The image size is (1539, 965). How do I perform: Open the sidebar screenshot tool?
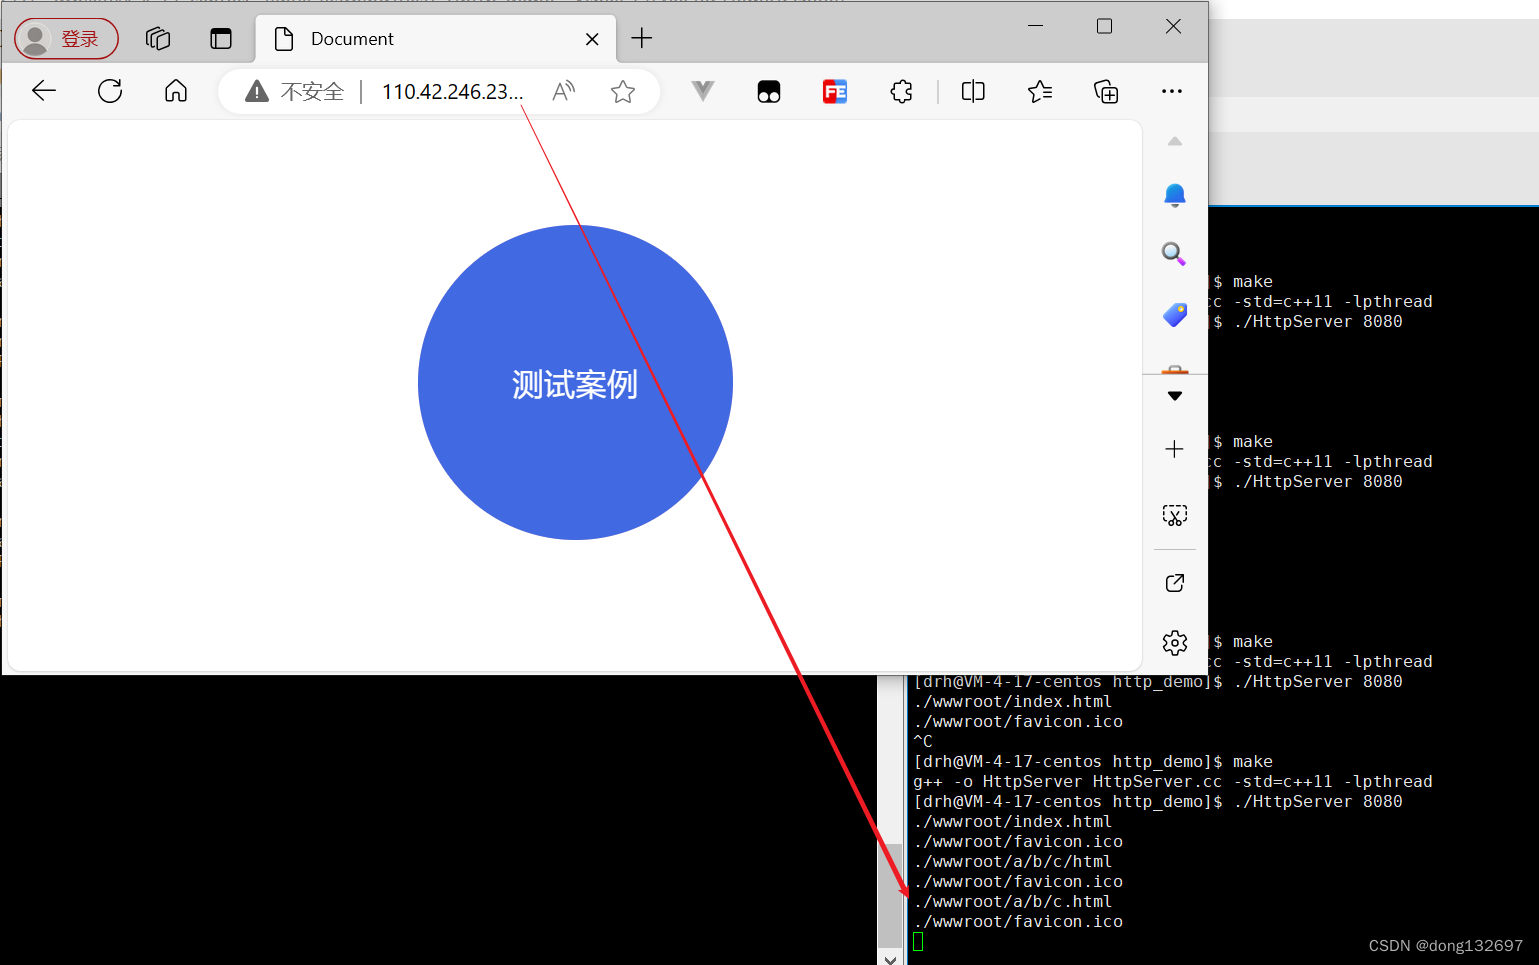[1175, 516]
